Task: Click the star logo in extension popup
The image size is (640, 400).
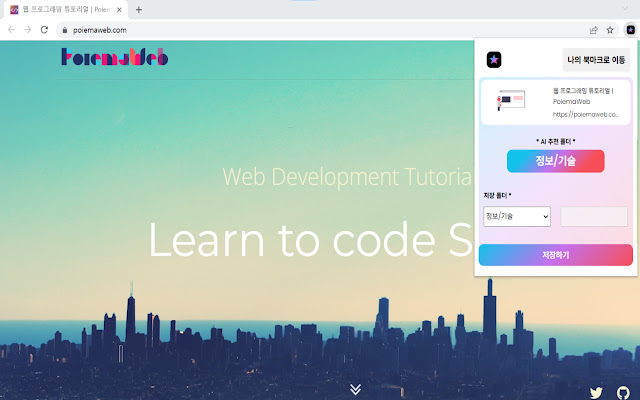Action: click(494, 60)
